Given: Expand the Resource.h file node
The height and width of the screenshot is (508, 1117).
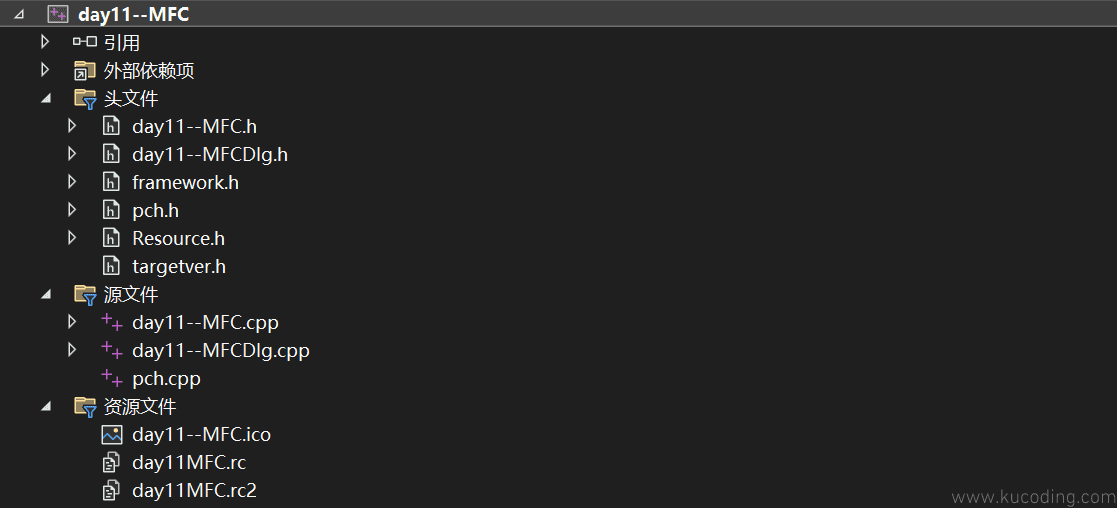Looking at the screenshot, I should (x=71, y=238).
